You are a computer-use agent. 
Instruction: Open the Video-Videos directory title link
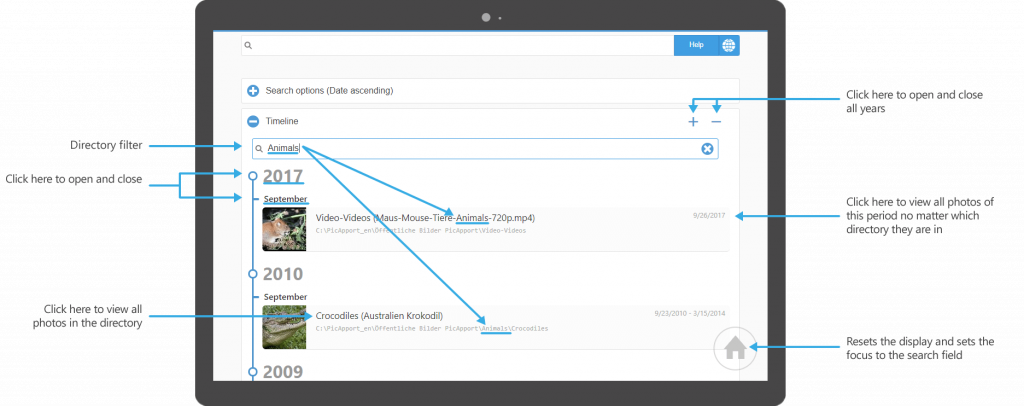[x=438, y=217]
